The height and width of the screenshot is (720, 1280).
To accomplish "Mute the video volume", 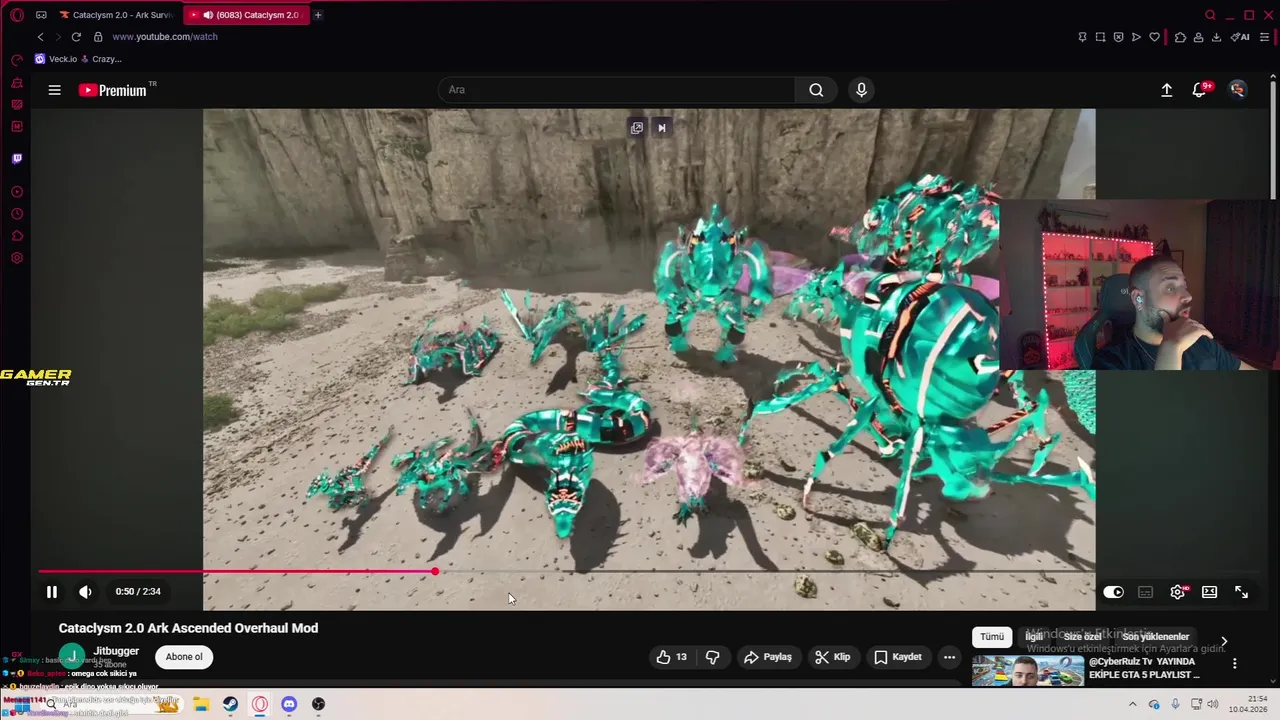I will tap(85, 592).
